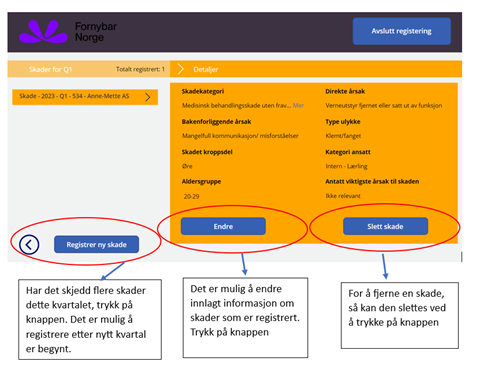Click the Avslutt registering button
The width and height of the screenshot is (480, 373).
402,31
